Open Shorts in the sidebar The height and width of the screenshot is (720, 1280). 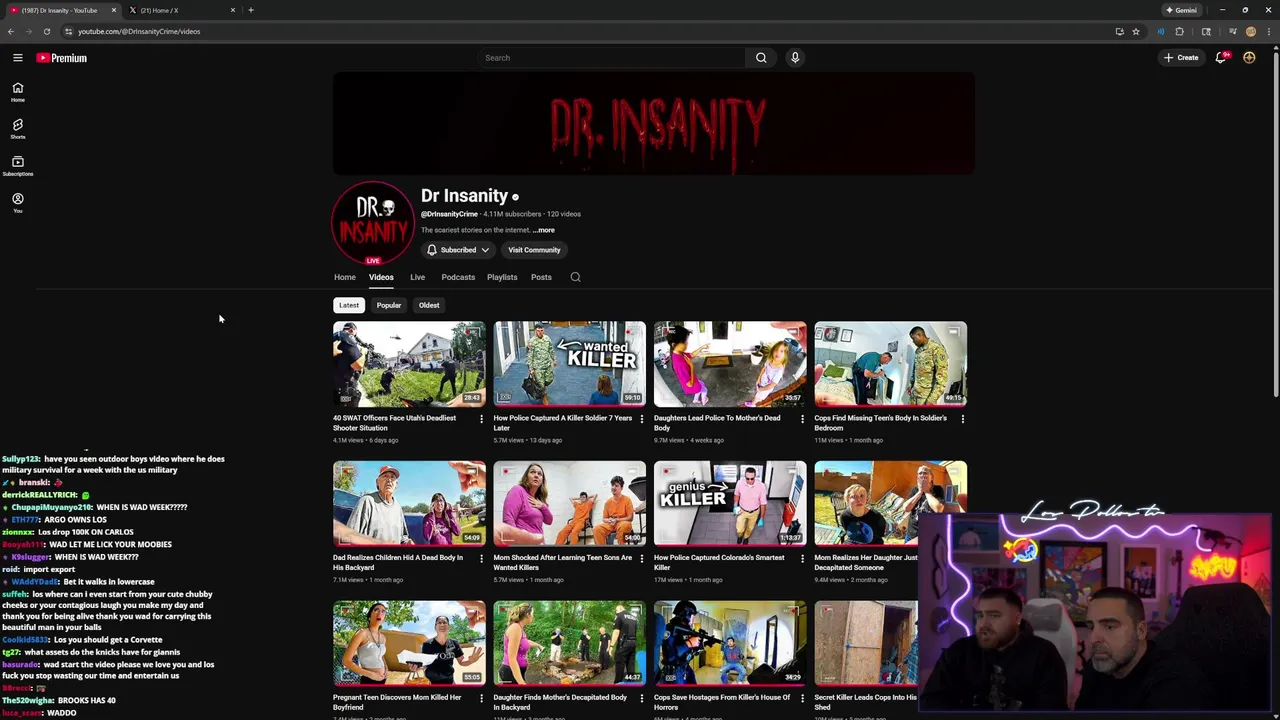coord(17,129)
